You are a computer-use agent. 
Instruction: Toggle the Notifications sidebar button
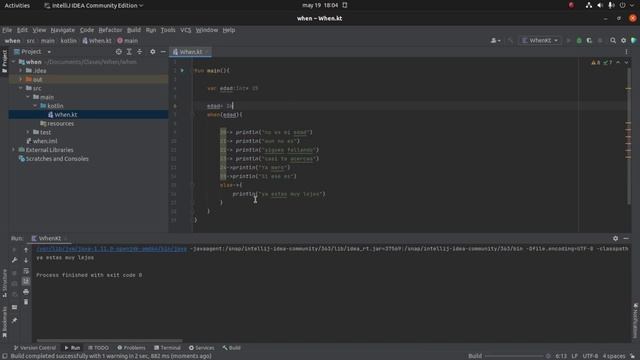pos(636,321)
